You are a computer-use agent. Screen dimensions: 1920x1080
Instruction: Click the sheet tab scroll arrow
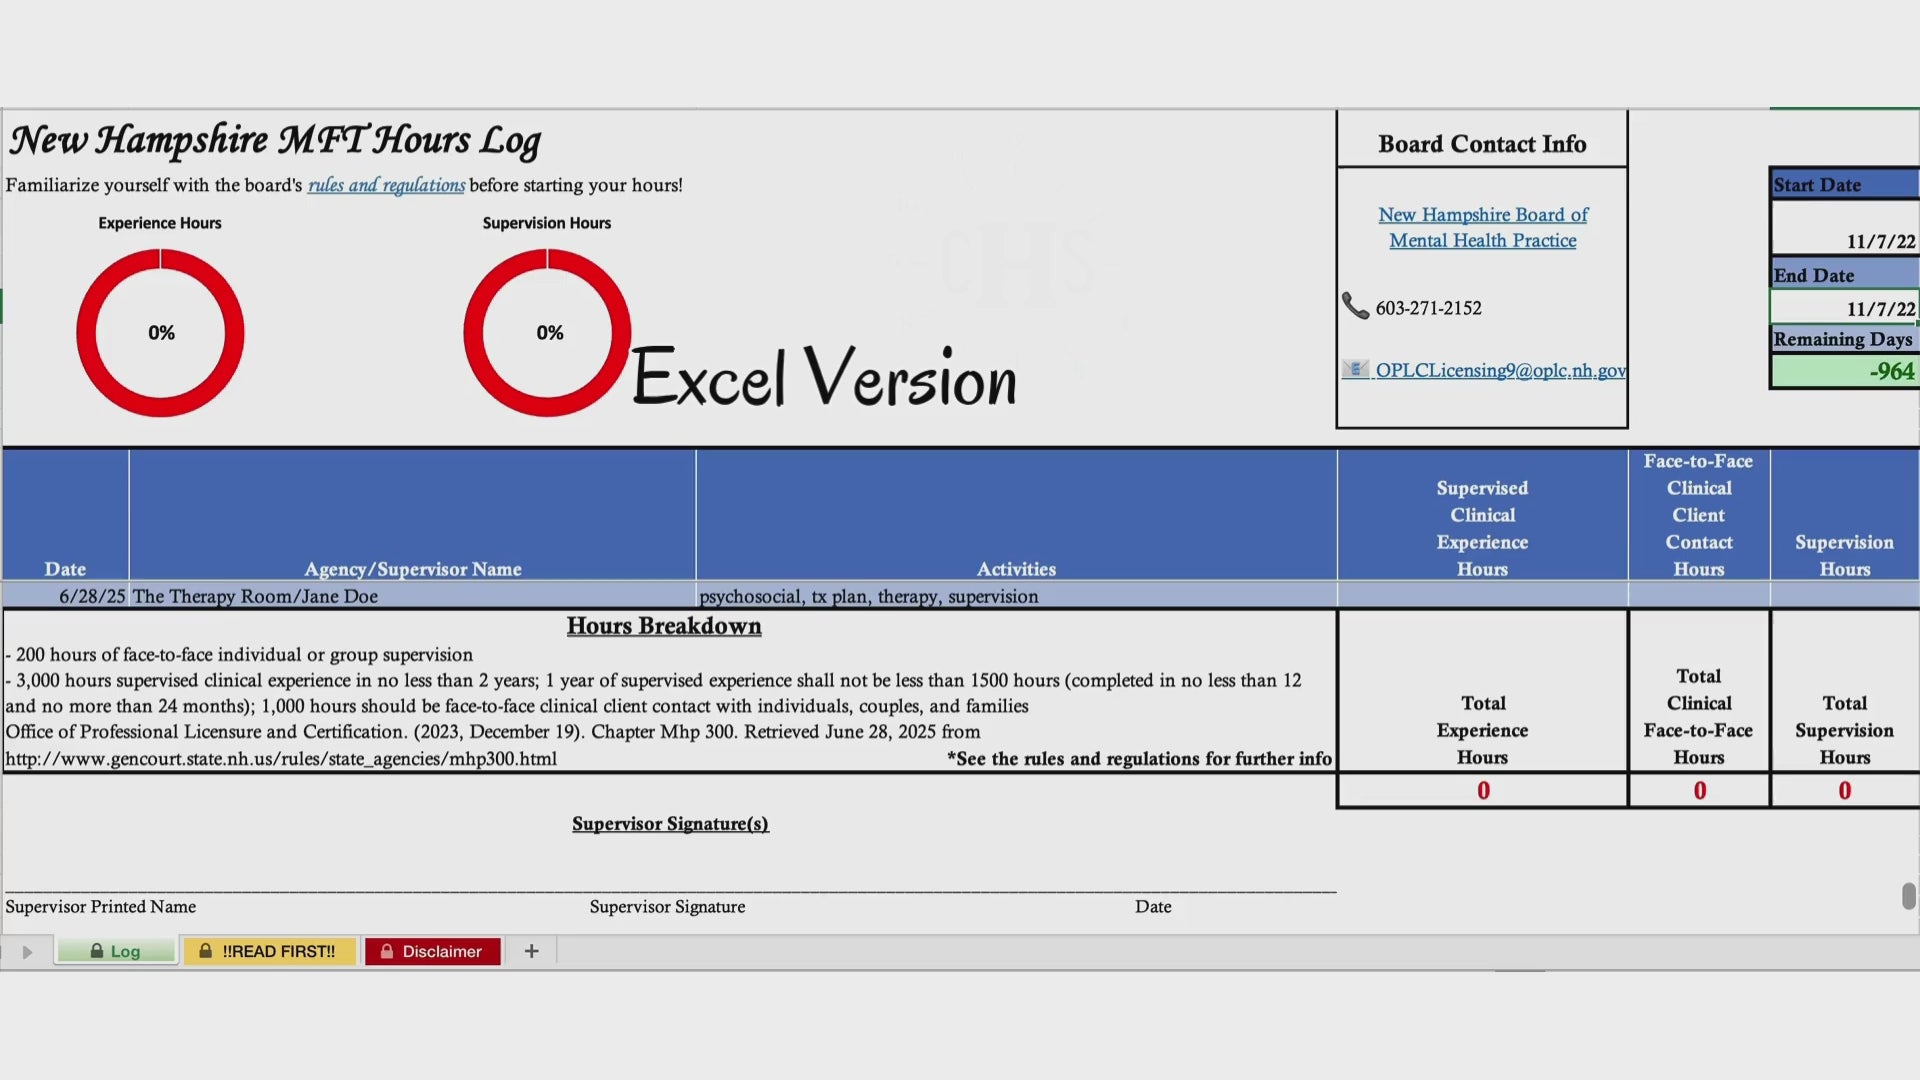click(x=27, y=952)
